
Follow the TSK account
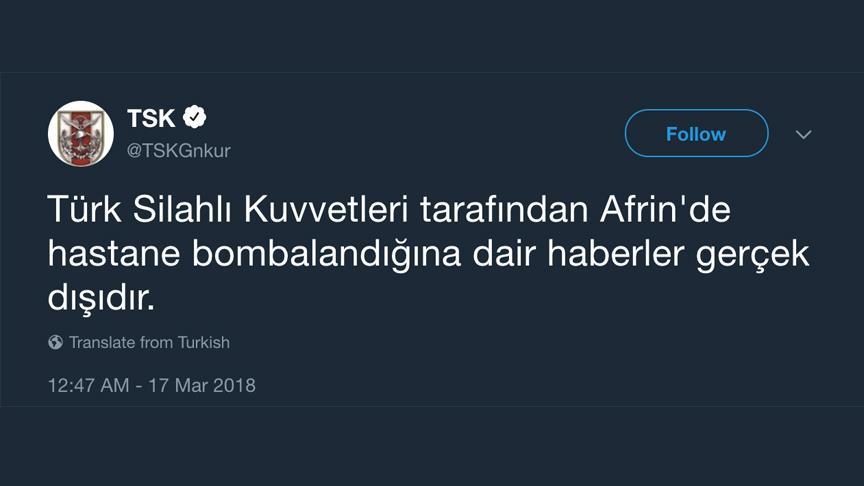[x=696, y=134]
